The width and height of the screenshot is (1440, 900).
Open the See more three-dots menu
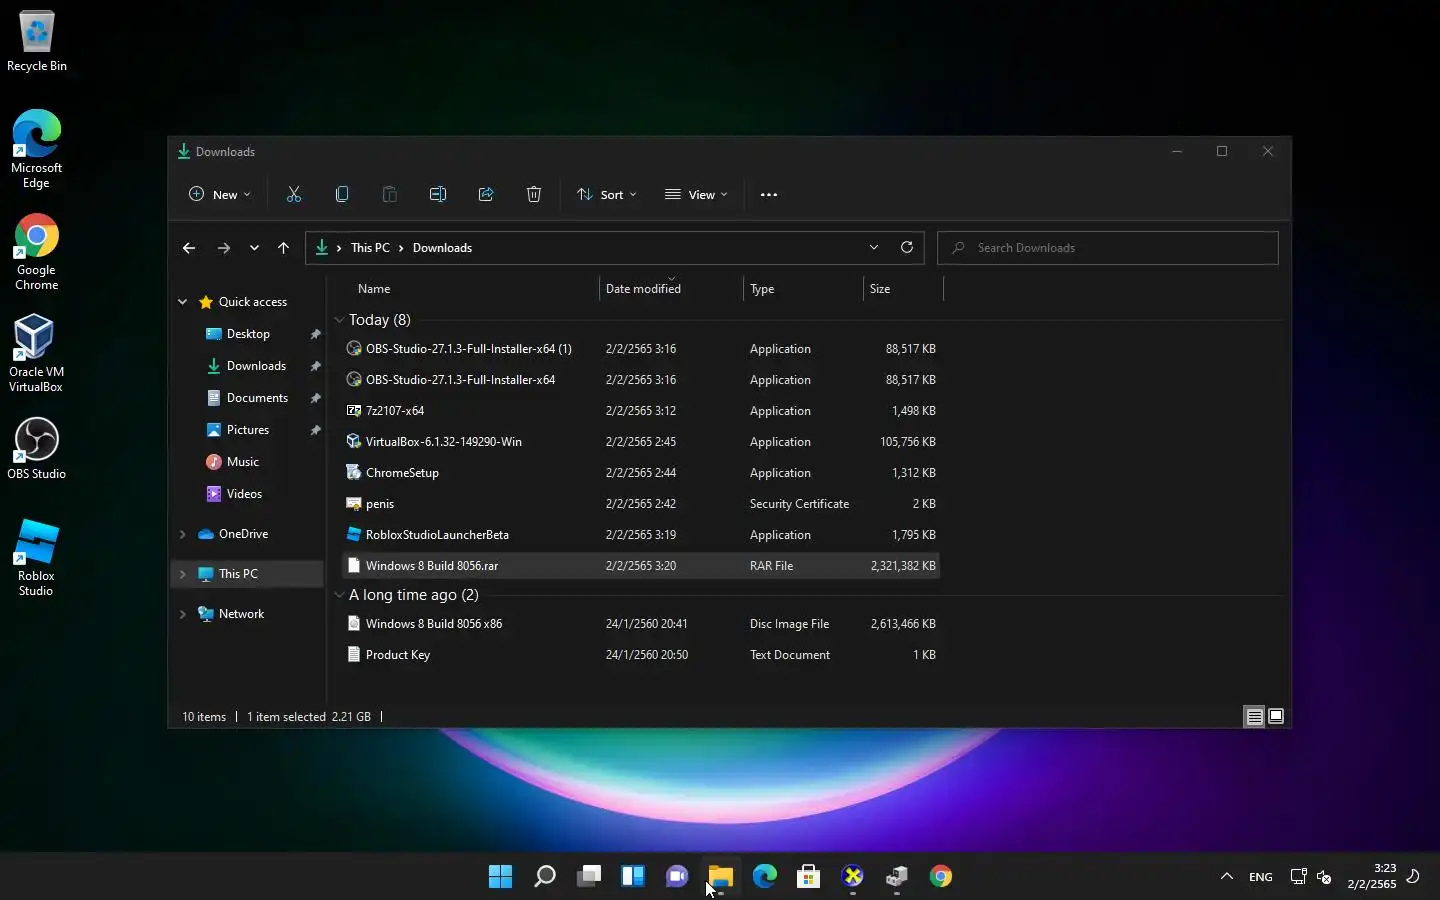pos(769,195)
